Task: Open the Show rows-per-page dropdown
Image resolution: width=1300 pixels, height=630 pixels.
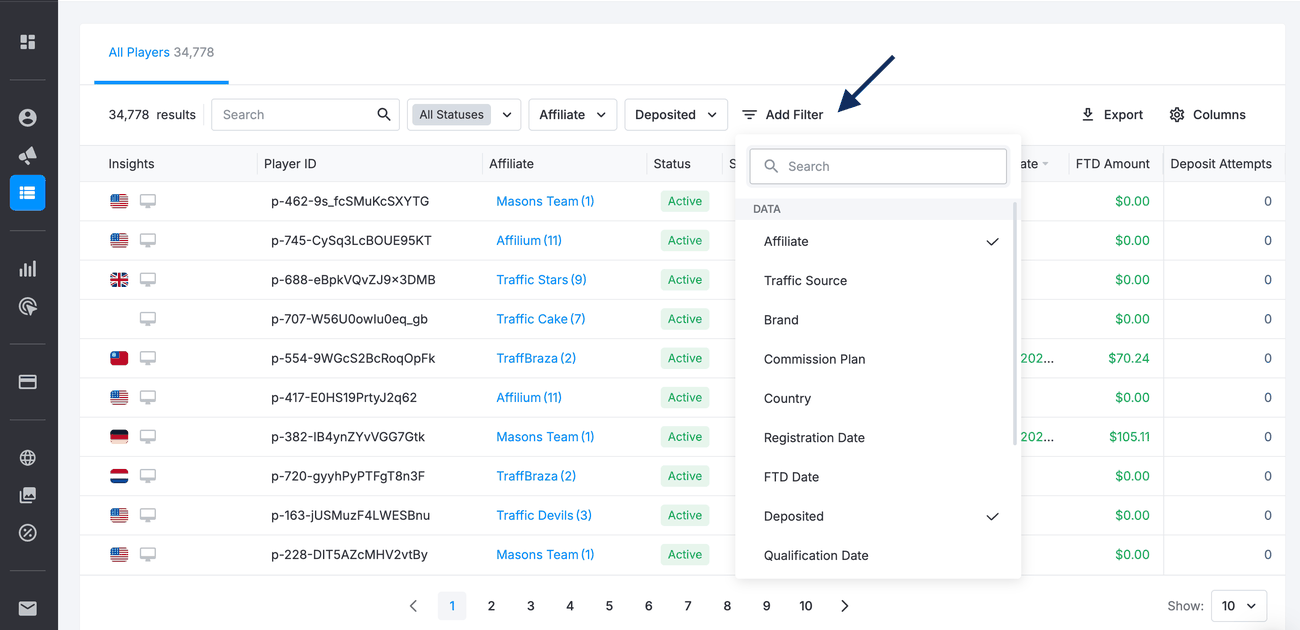Action: click(1239, 606)
